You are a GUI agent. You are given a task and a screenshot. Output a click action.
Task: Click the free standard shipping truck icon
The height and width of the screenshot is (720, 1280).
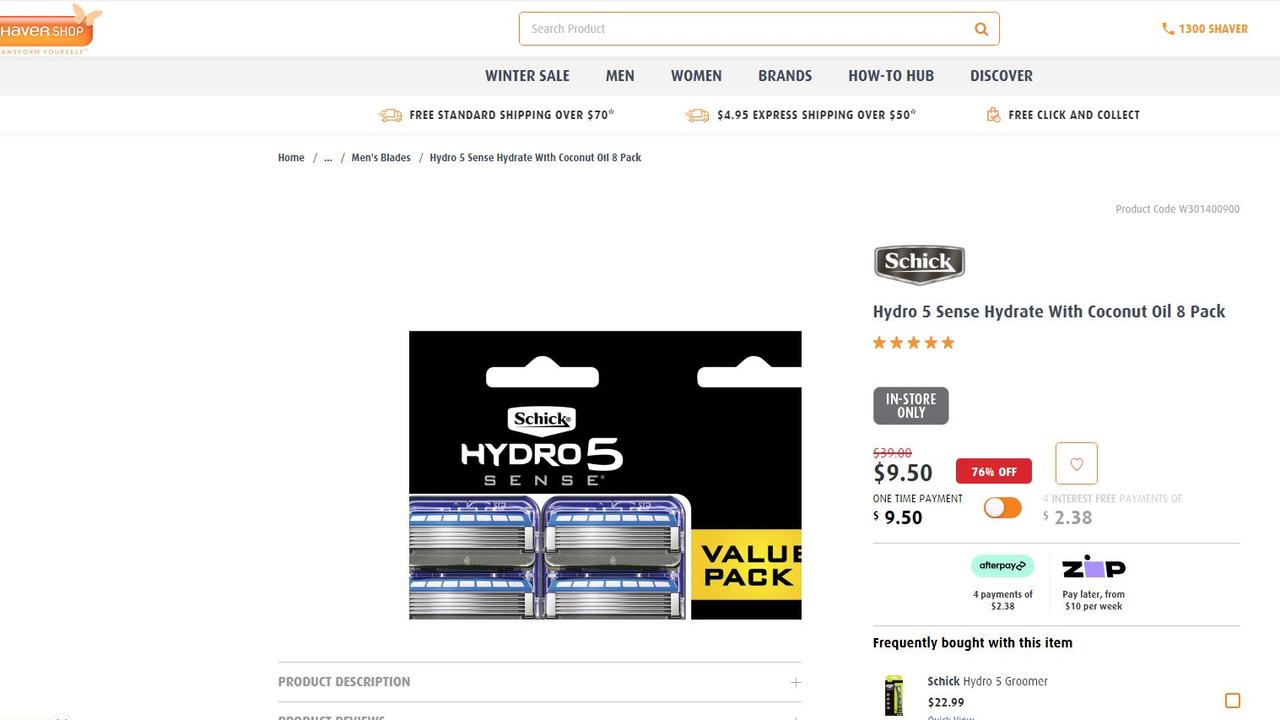click(x=390, y=115)
